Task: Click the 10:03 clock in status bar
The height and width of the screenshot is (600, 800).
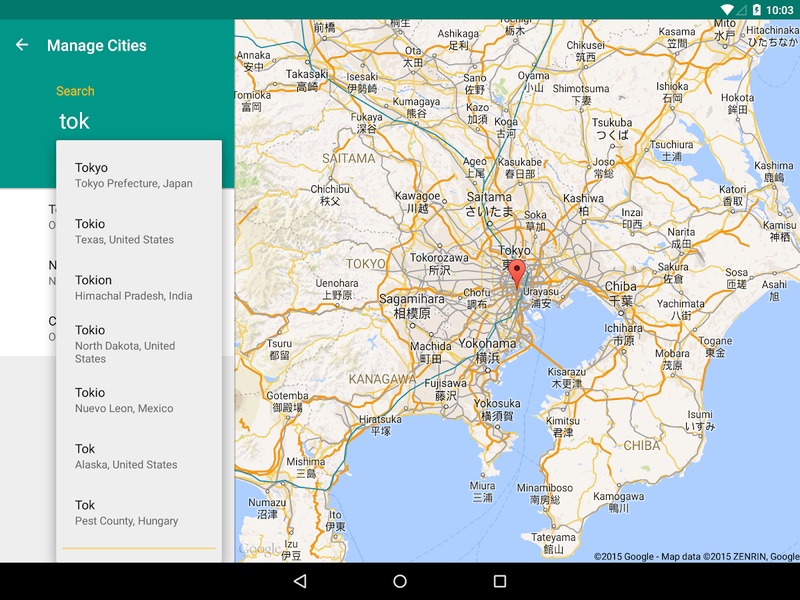Action: [780, 10]
